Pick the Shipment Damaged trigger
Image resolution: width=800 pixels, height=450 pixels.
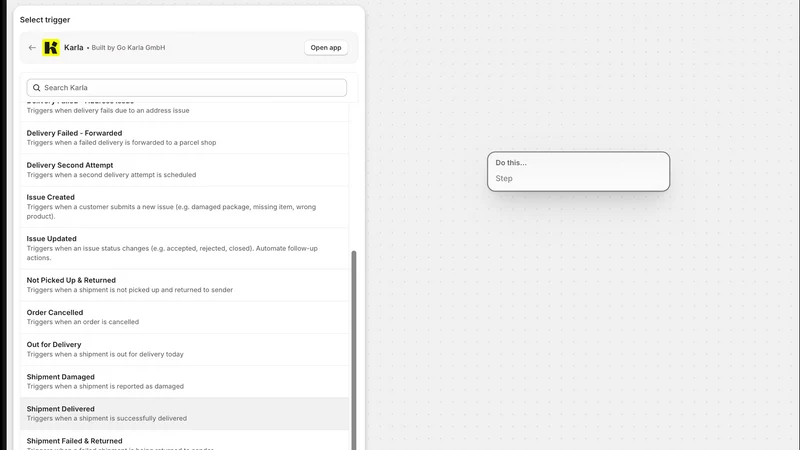click(184, 381)
